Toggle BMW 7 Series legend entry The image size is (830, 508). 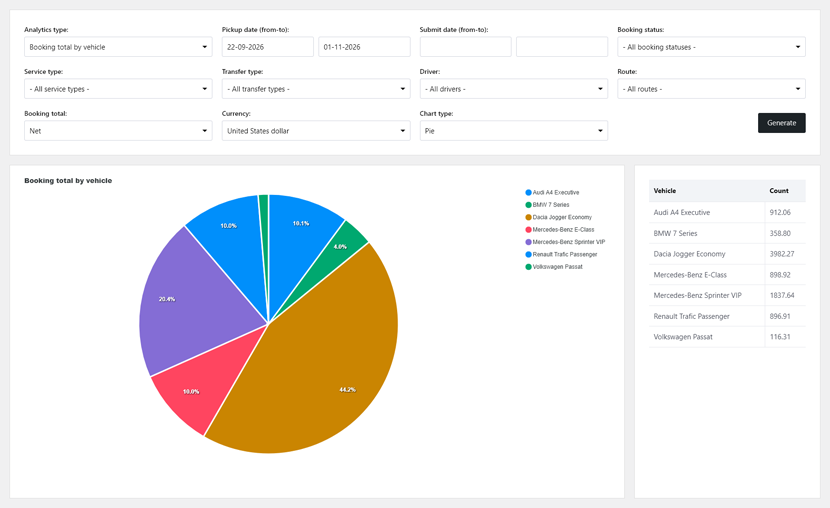tap(547, 205)
